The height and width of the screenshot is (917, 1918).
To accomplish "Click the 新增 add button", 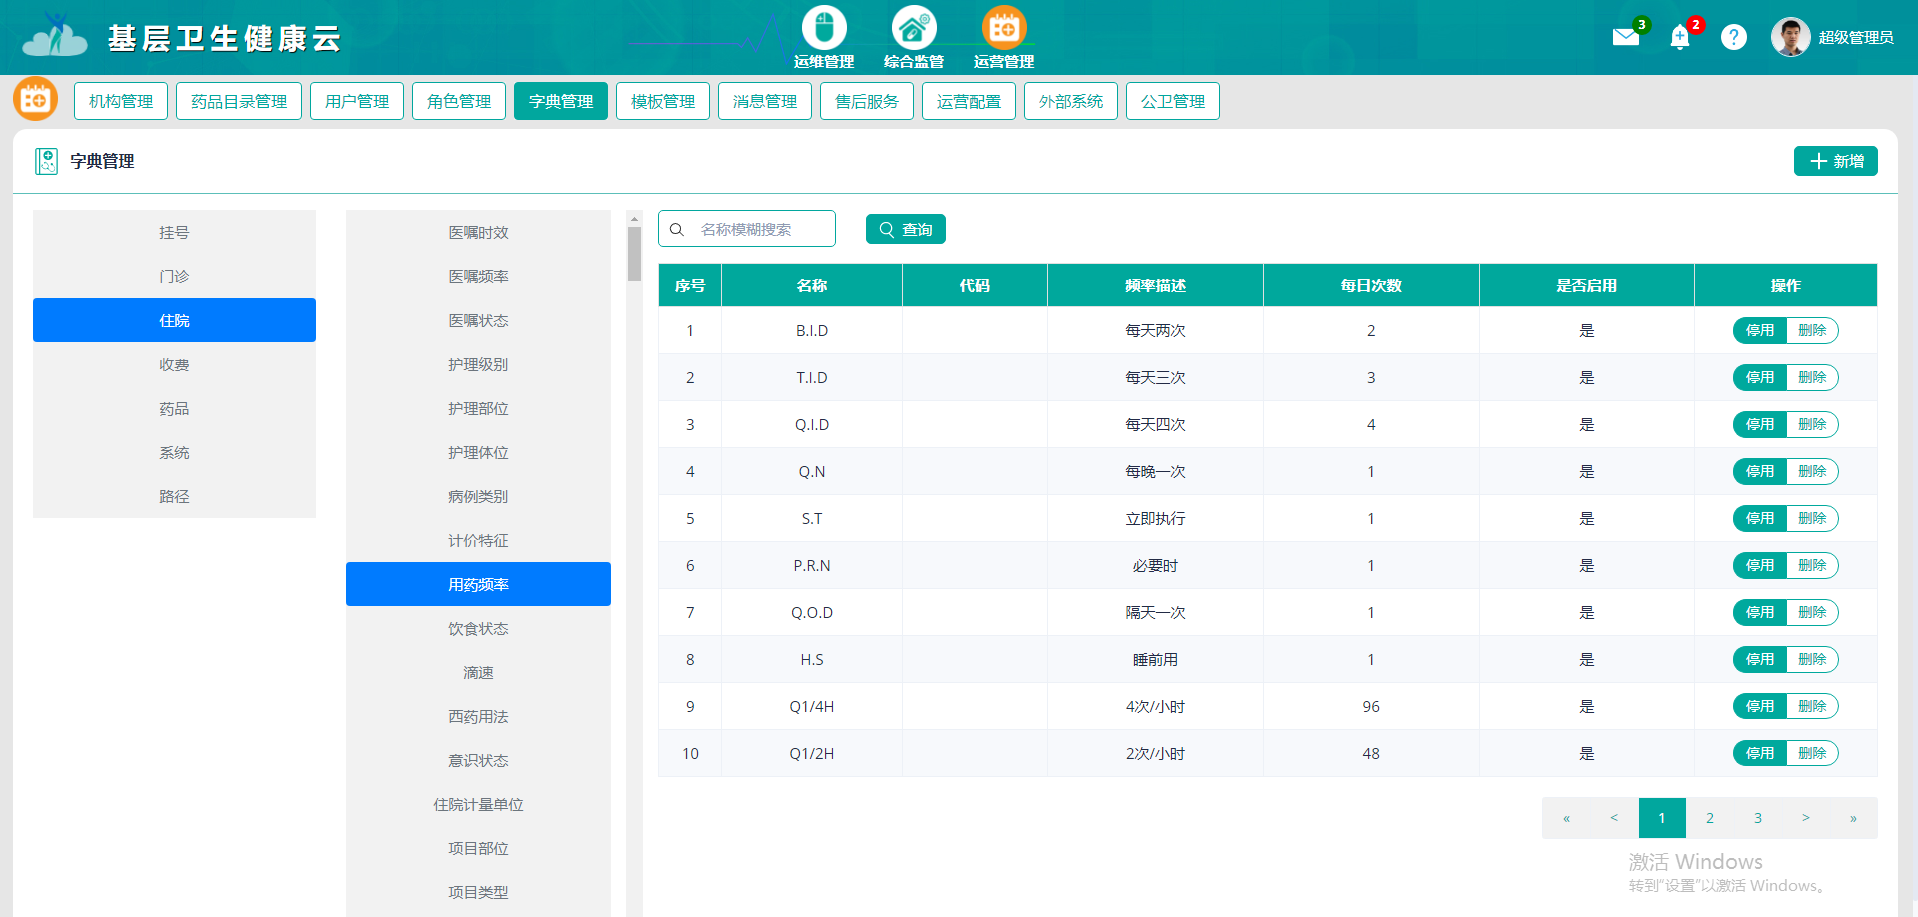I will pos(1836,161).
